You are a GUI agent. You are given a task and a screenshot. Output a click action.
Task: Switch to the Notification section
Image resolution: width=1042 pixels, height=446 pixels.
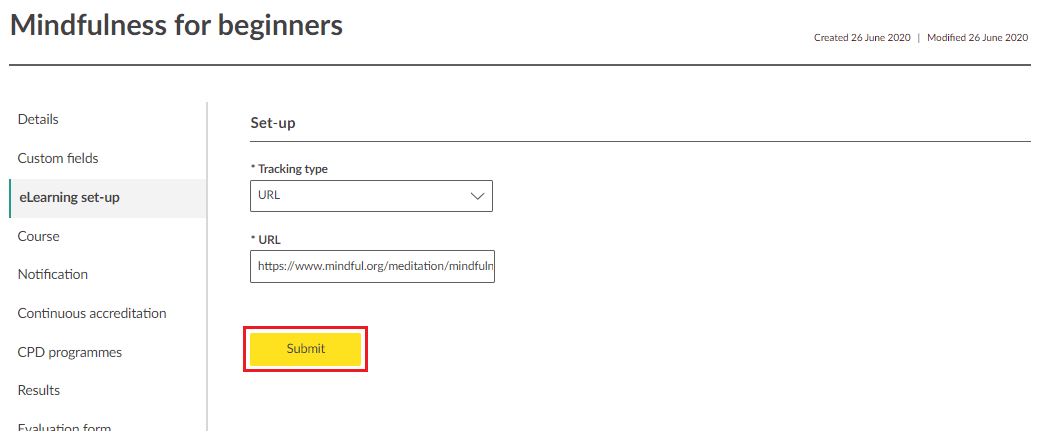[53, 275]
